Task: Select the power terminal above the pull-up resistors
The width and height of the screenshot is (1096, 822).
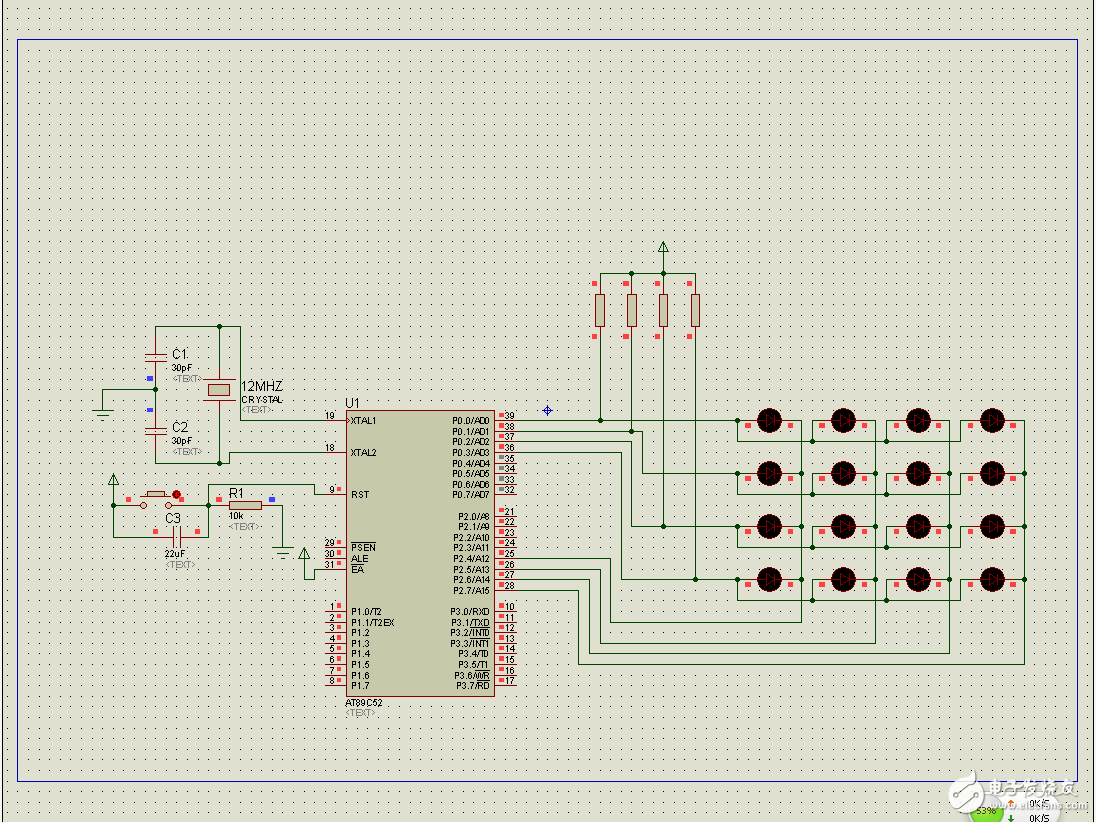Action: pyautogui.click(x=663, y=247)
